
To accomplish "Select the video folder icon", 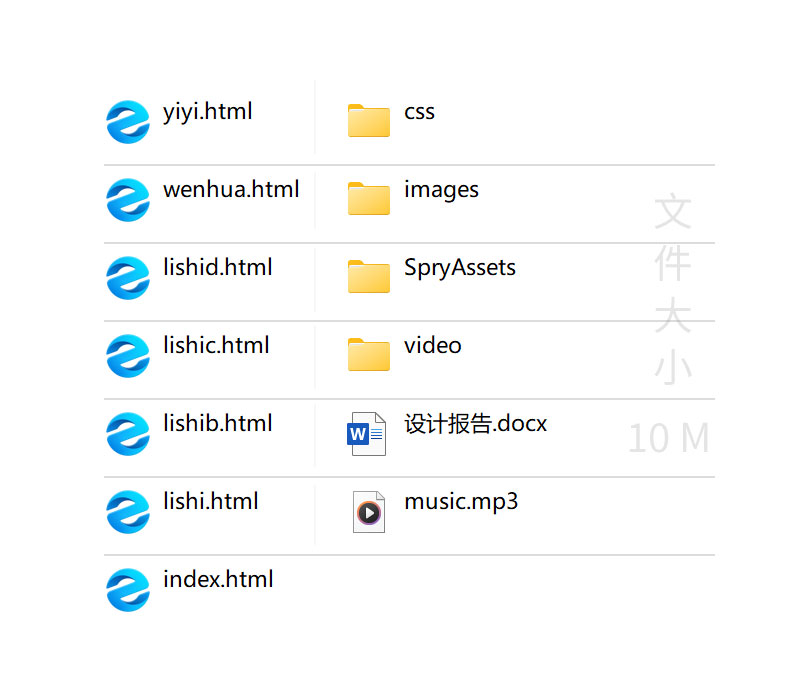I will pos(368,355).
